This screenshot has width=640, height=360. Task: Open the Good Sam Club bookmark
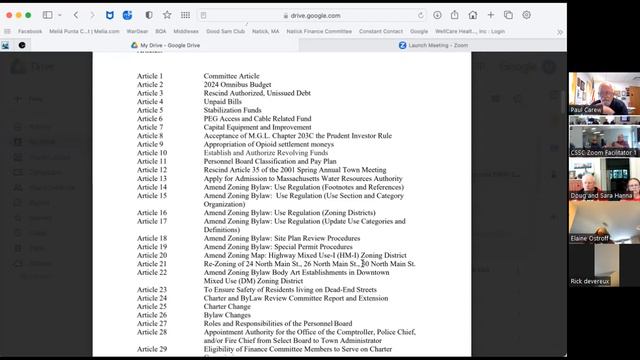225,31
